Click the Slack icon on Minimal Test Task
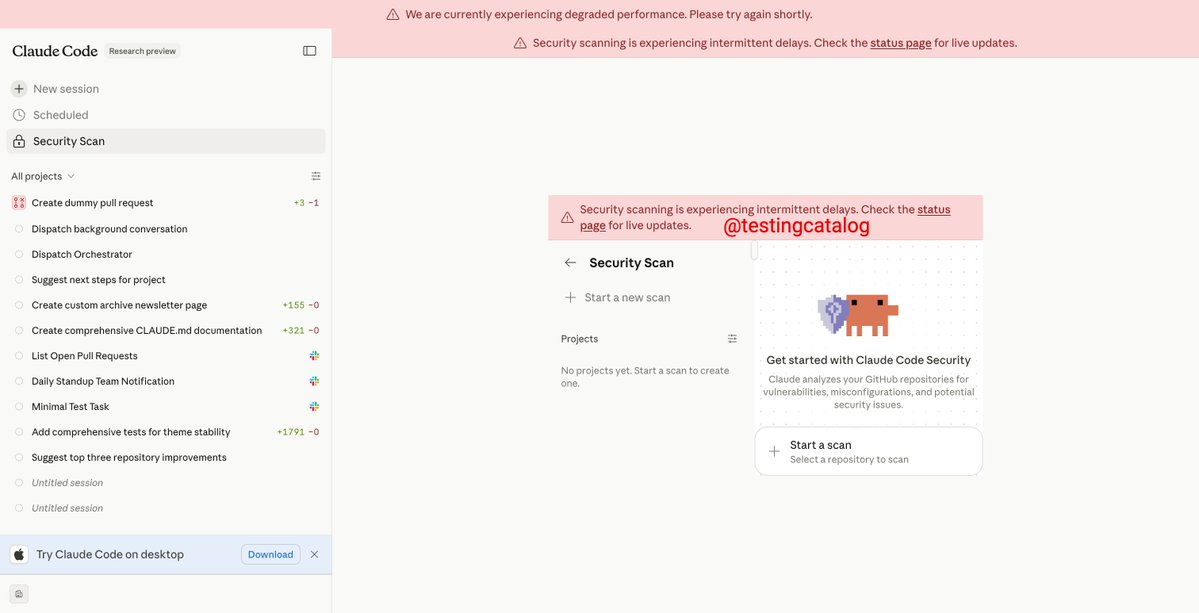Image resolution: width=1199 pixels, height=613 pixels. [314, 407]
